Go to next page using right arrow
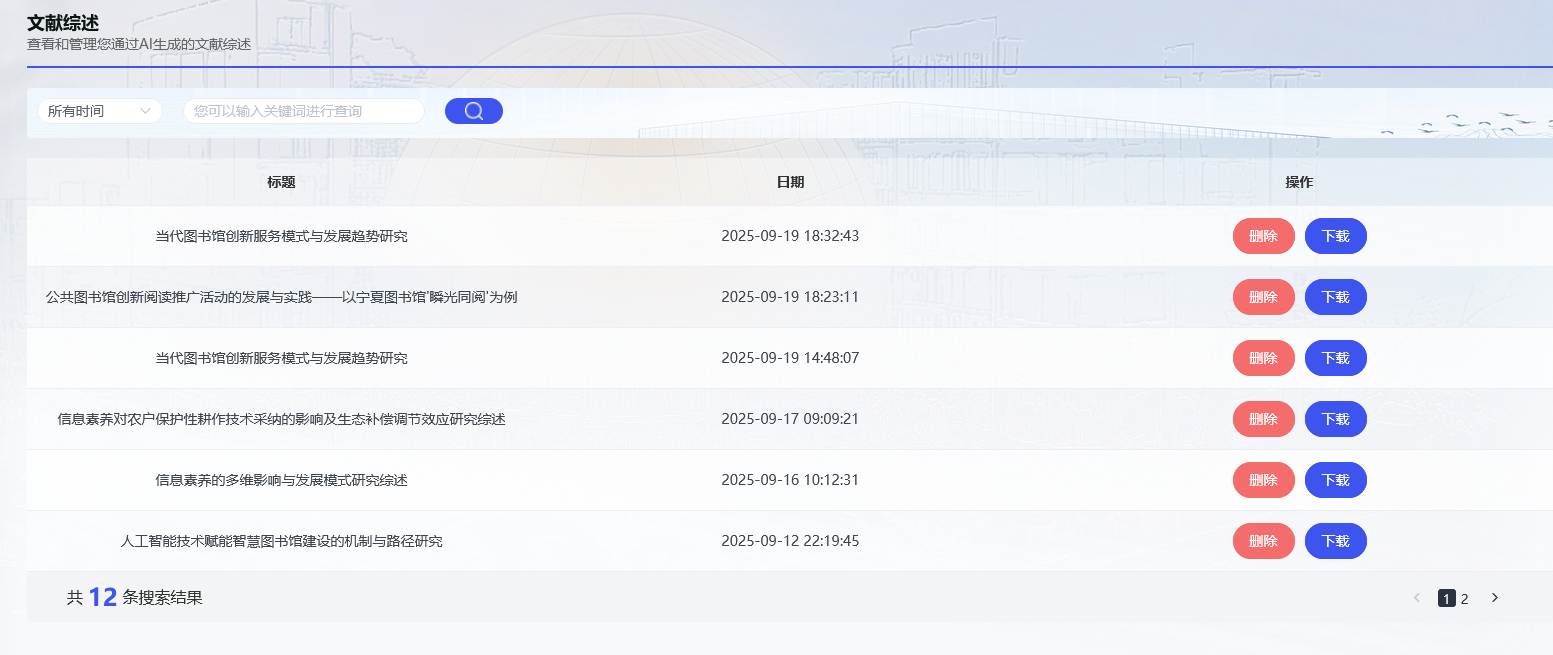Image resolution: width=1553 pixels, height=655 pixels. (1495, 598)
